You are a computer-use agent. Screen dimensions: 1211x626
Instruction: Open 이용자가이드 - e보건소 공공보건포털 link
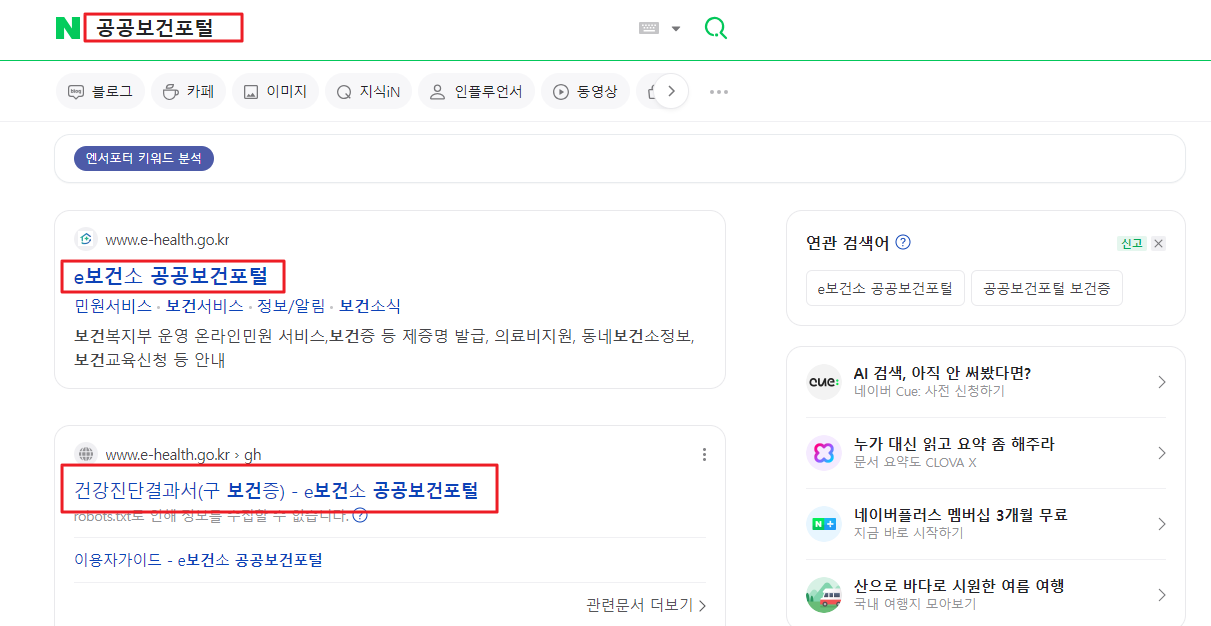pyautogui.click(x=198, y=560)
